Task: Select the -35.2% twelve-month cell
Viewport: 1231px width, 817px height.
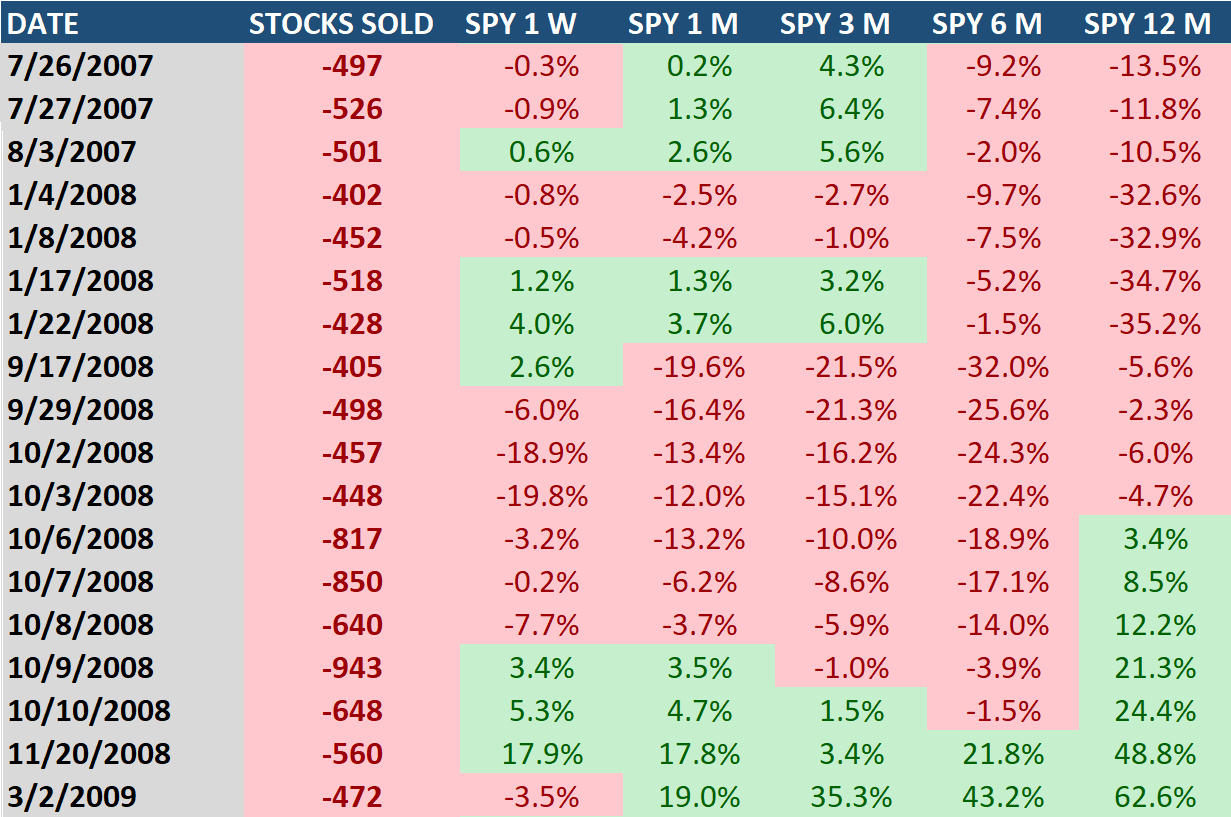Action: [x=1154, y=324]
